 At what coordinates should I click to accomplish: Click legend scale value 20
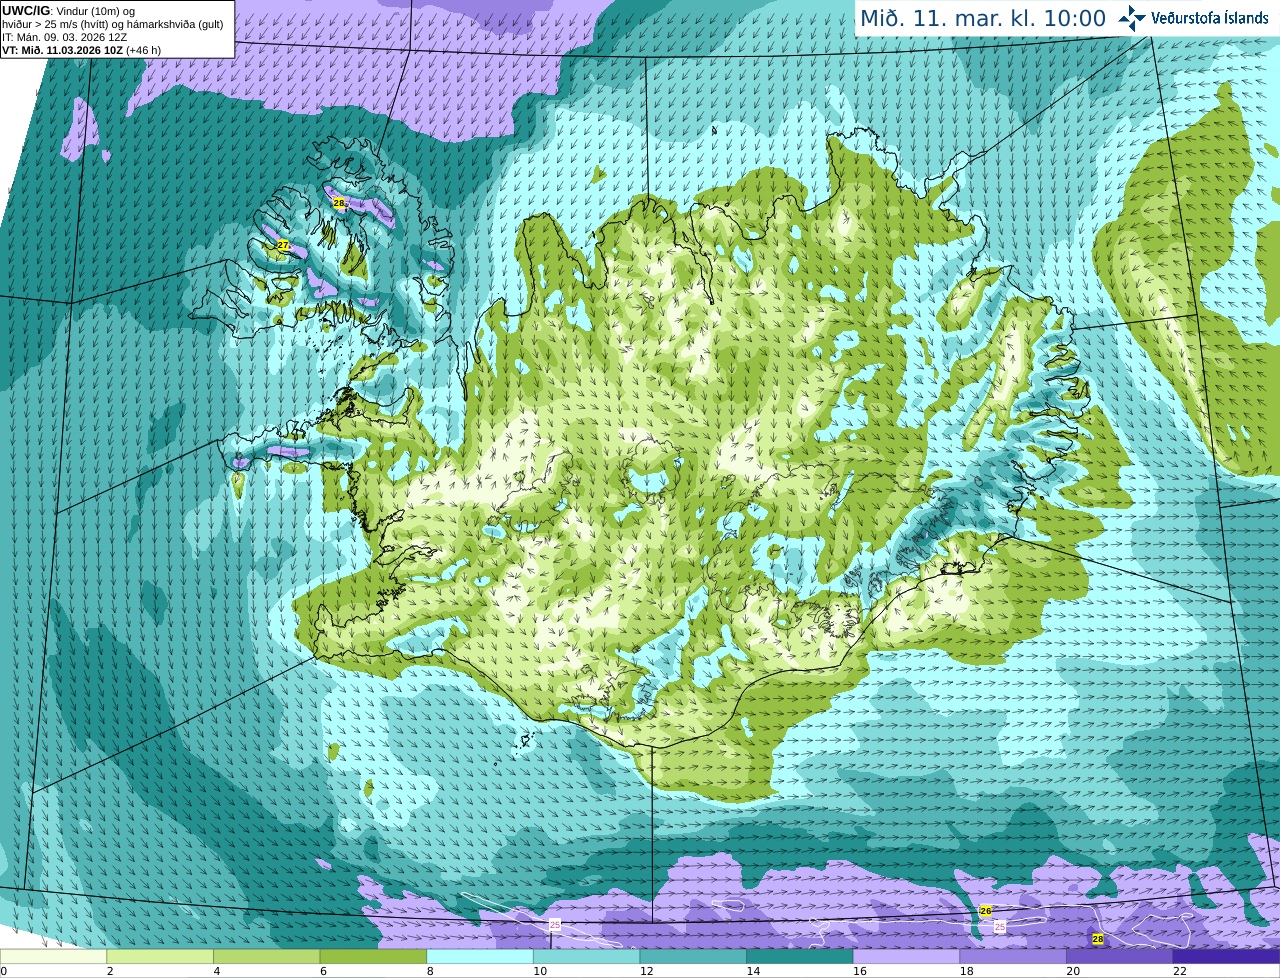1073,971
